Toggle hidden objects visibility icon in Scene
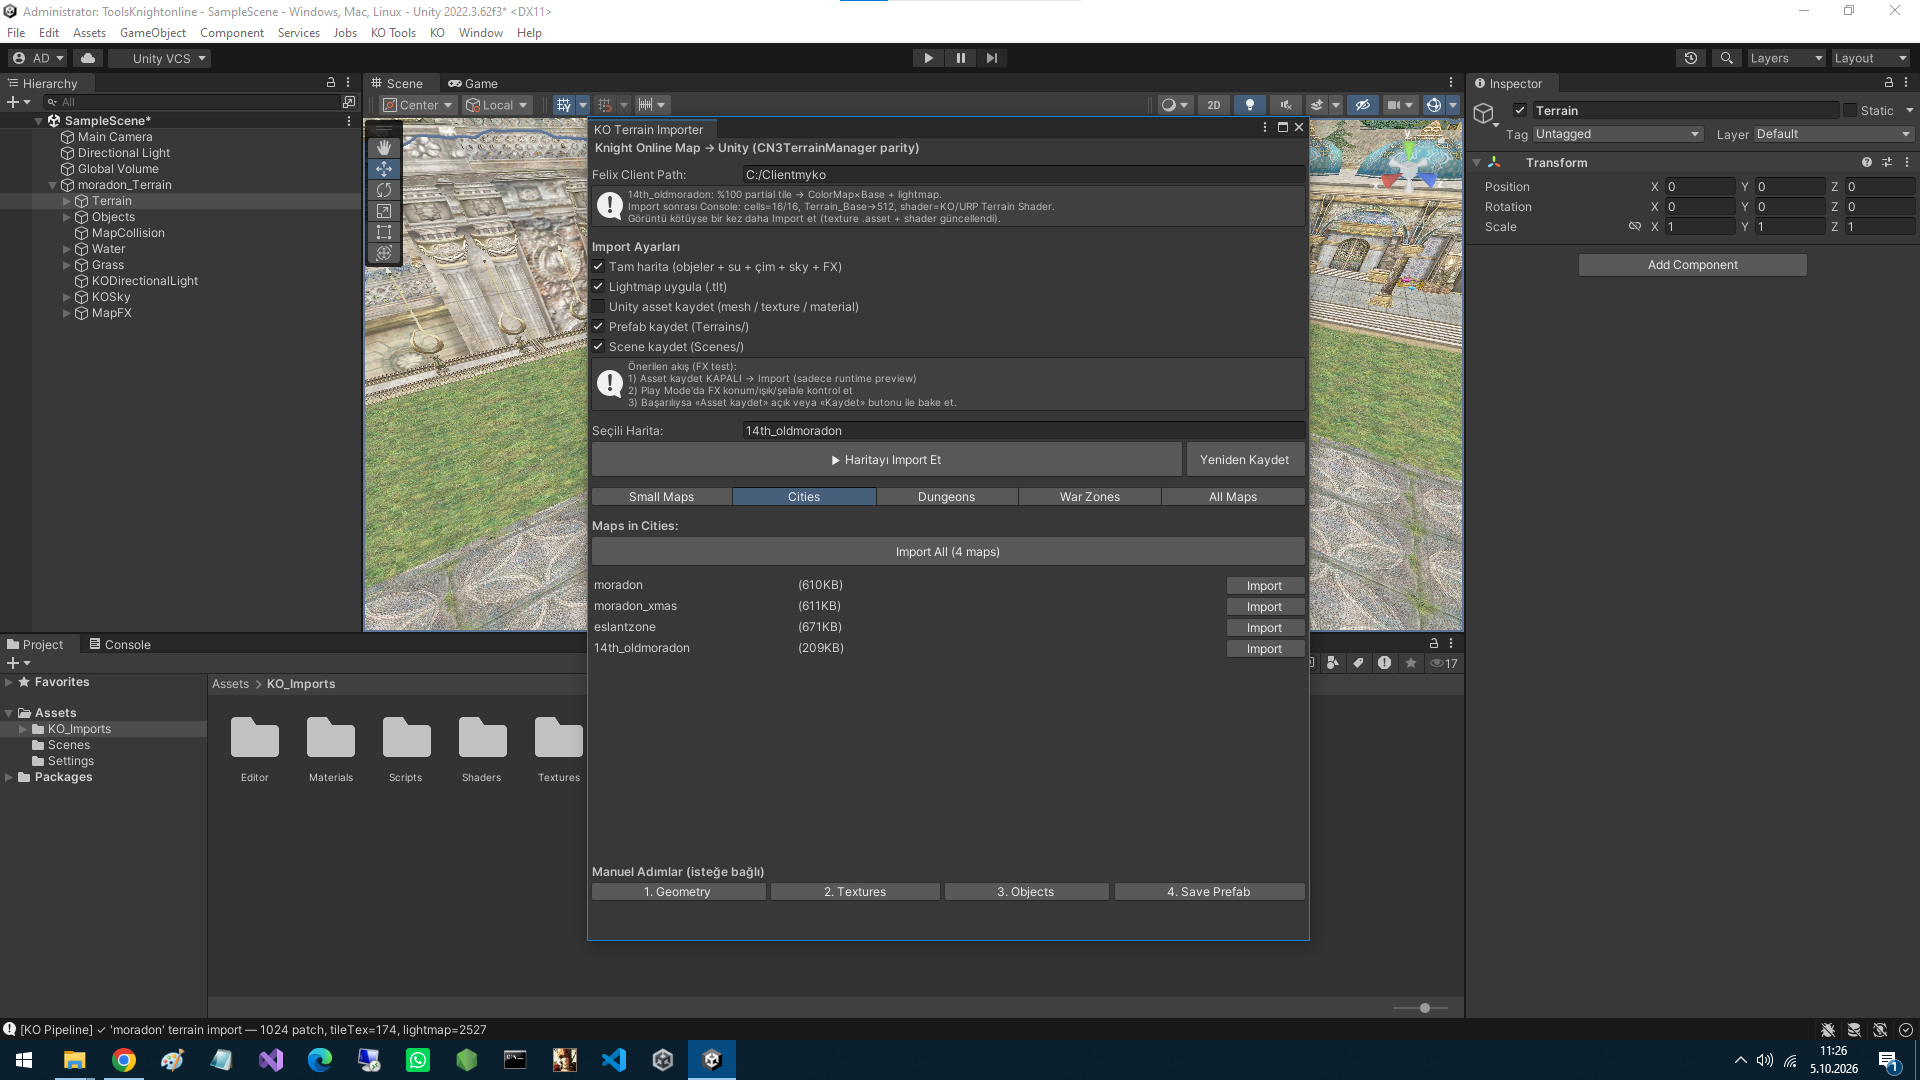The image size is (1920, 1080). [1362, 105]
